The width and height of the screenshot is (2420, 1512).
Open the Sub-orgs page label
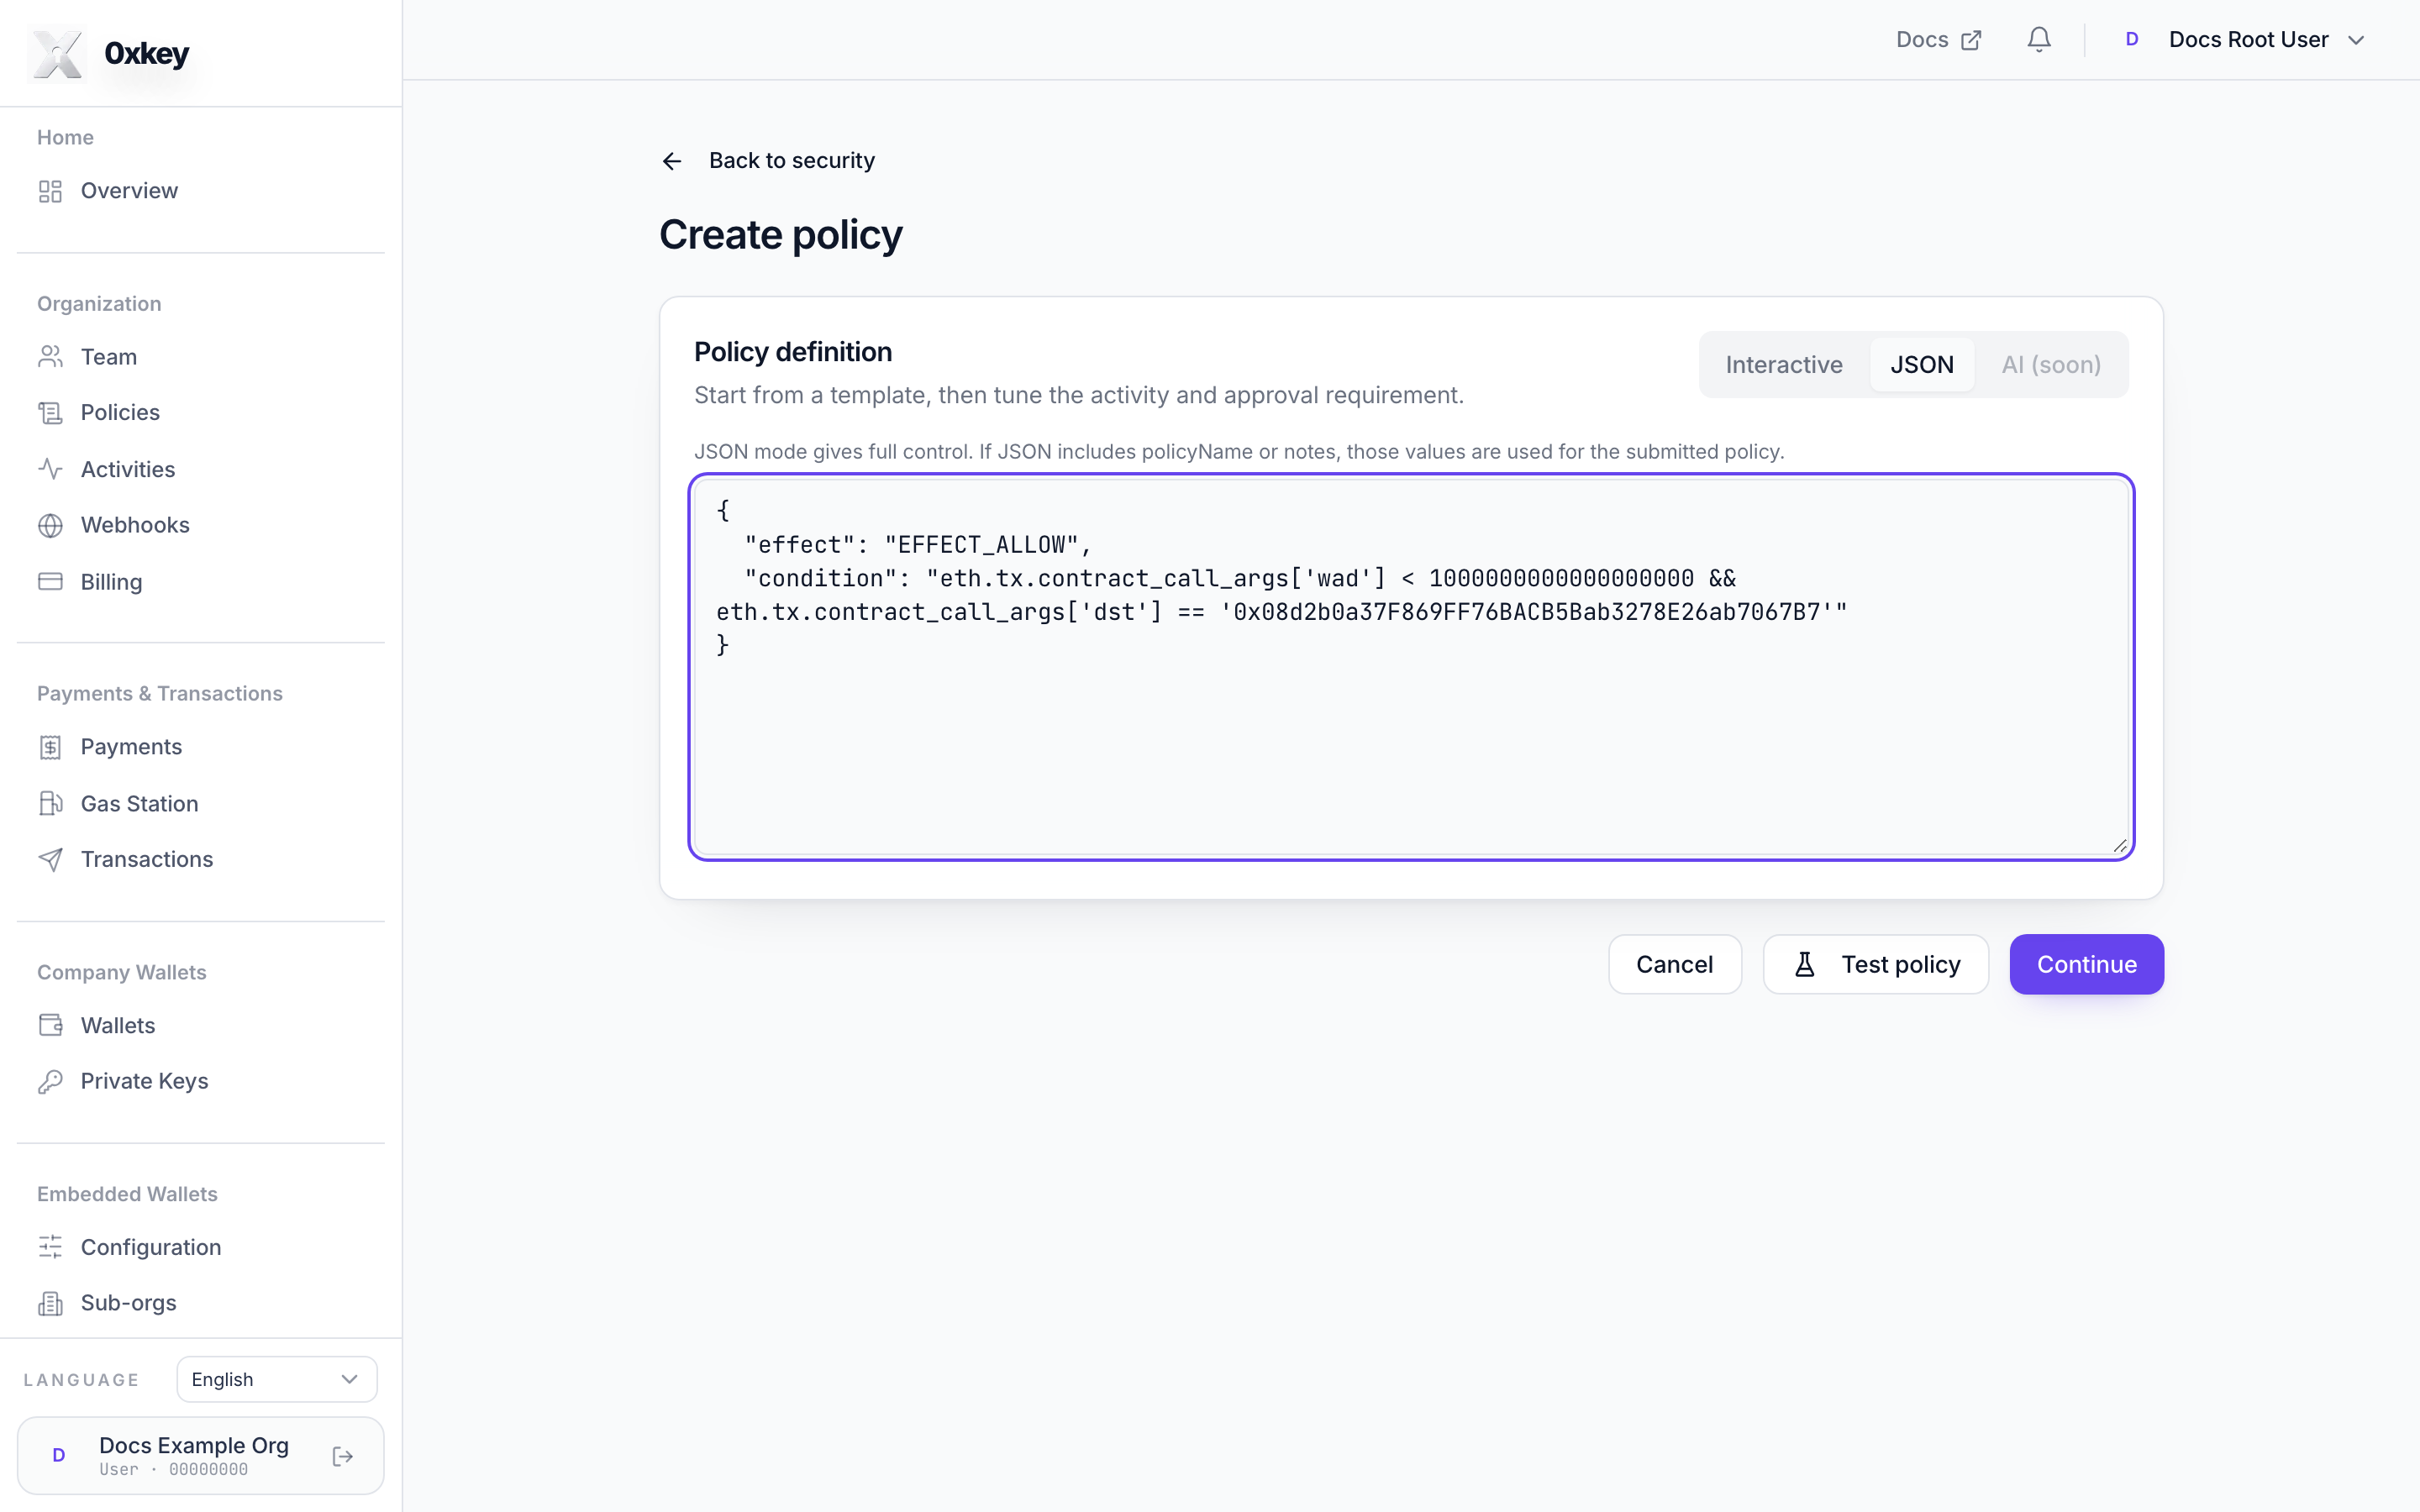click(x=129, y=1303)
